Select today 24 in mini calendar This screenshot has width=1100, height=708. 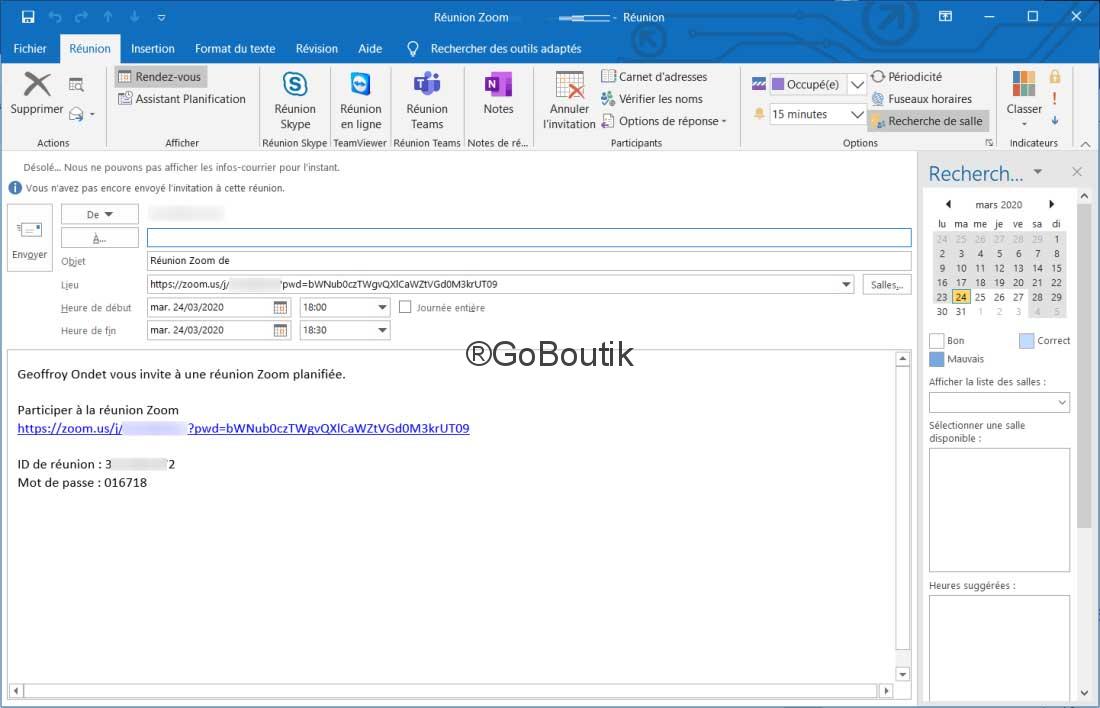pyautogui.click(x=960, y=298)
